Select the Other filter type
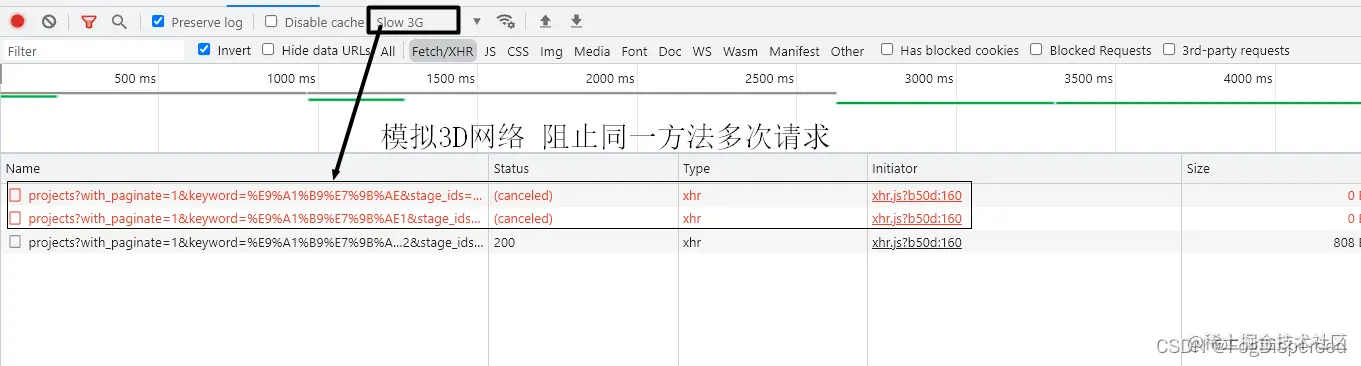 [x=847, y=51]
